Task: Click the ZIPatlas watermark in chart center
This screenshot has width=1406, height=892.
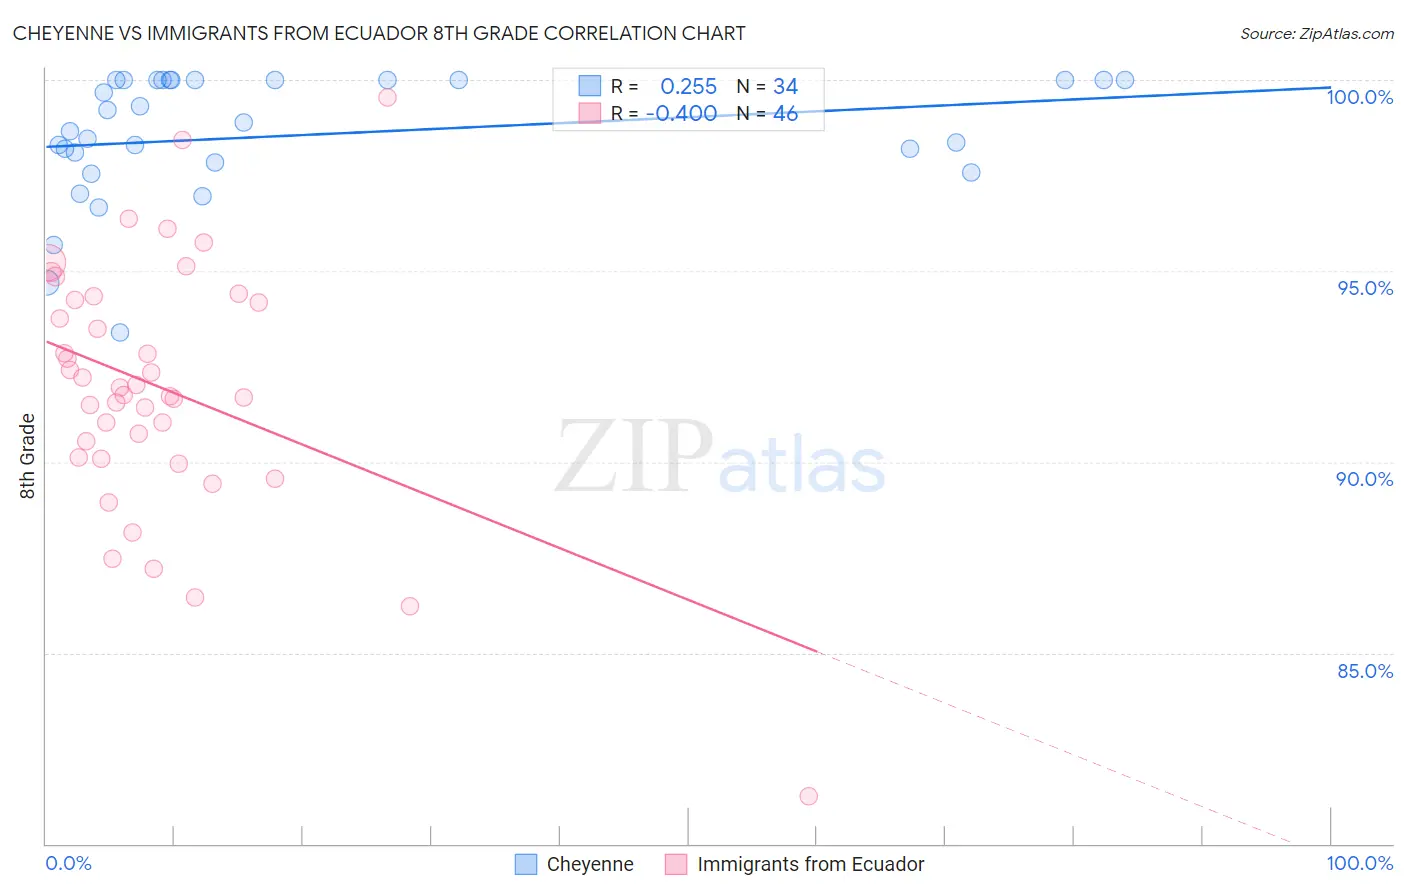Action: pos(720,458)
